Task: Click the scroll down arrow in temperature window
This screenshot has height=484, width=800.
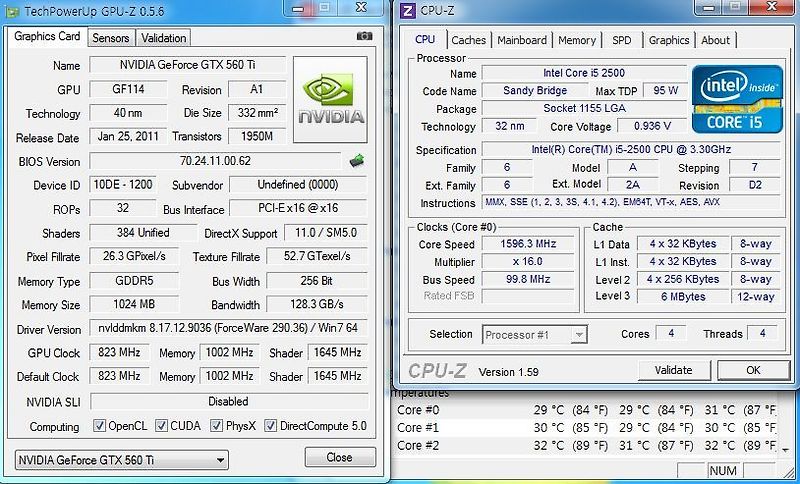Action: coord(786,450)
